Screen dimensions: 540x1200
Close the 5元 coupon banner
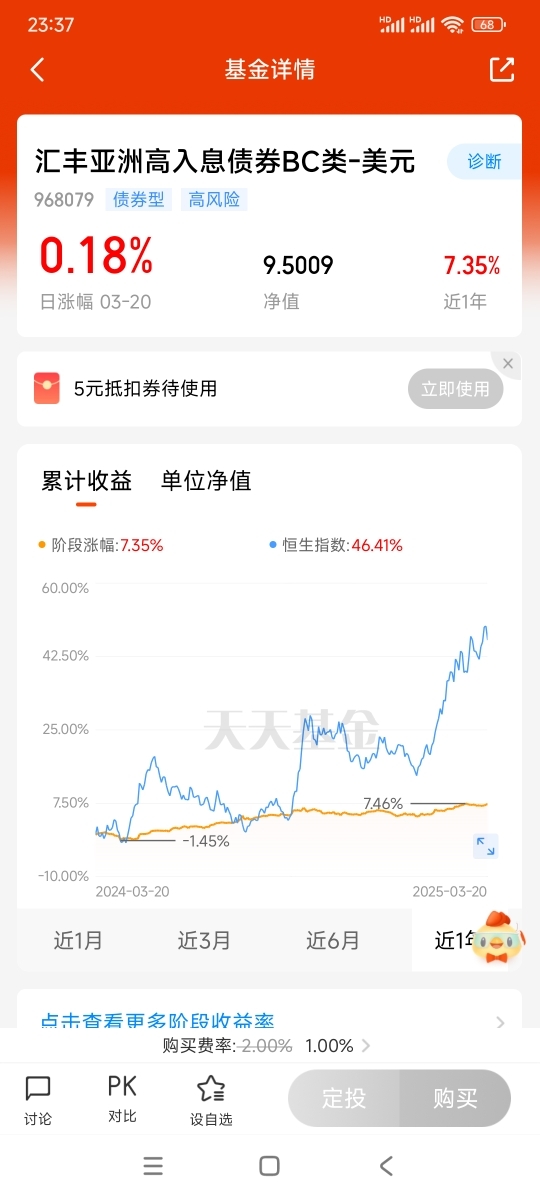(x=508, y=364)
